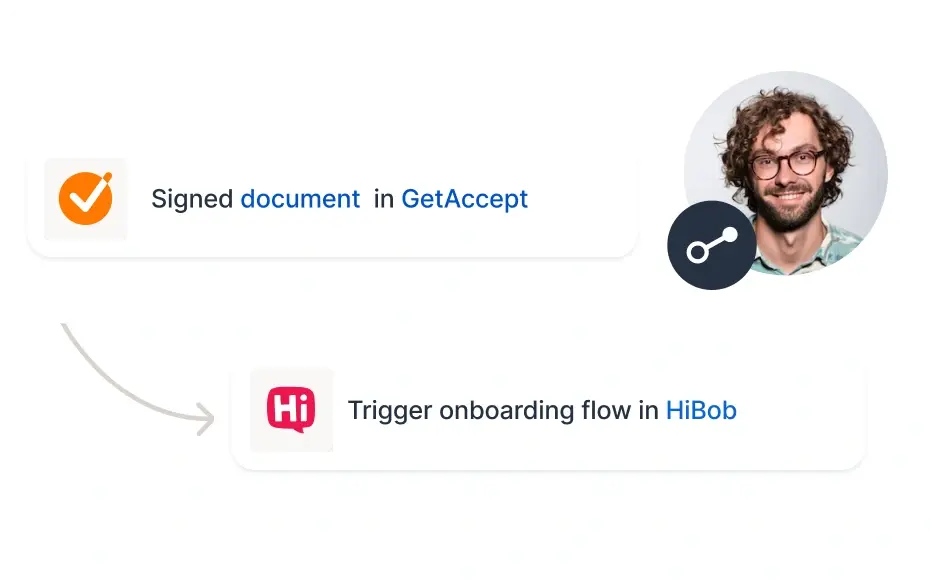Follow the blue "HiBob" link
The height and width of the screenshot is (584, 930).
click(x=701, y=410)
